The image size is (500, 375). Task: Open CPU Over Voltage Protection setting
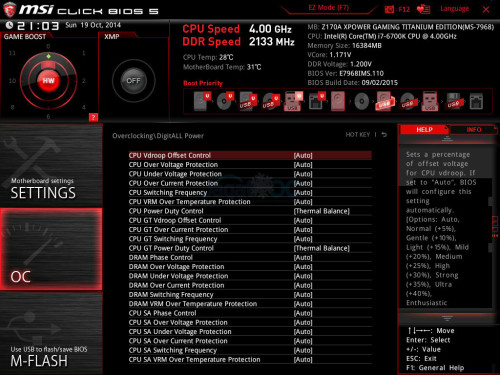(250, 165)
